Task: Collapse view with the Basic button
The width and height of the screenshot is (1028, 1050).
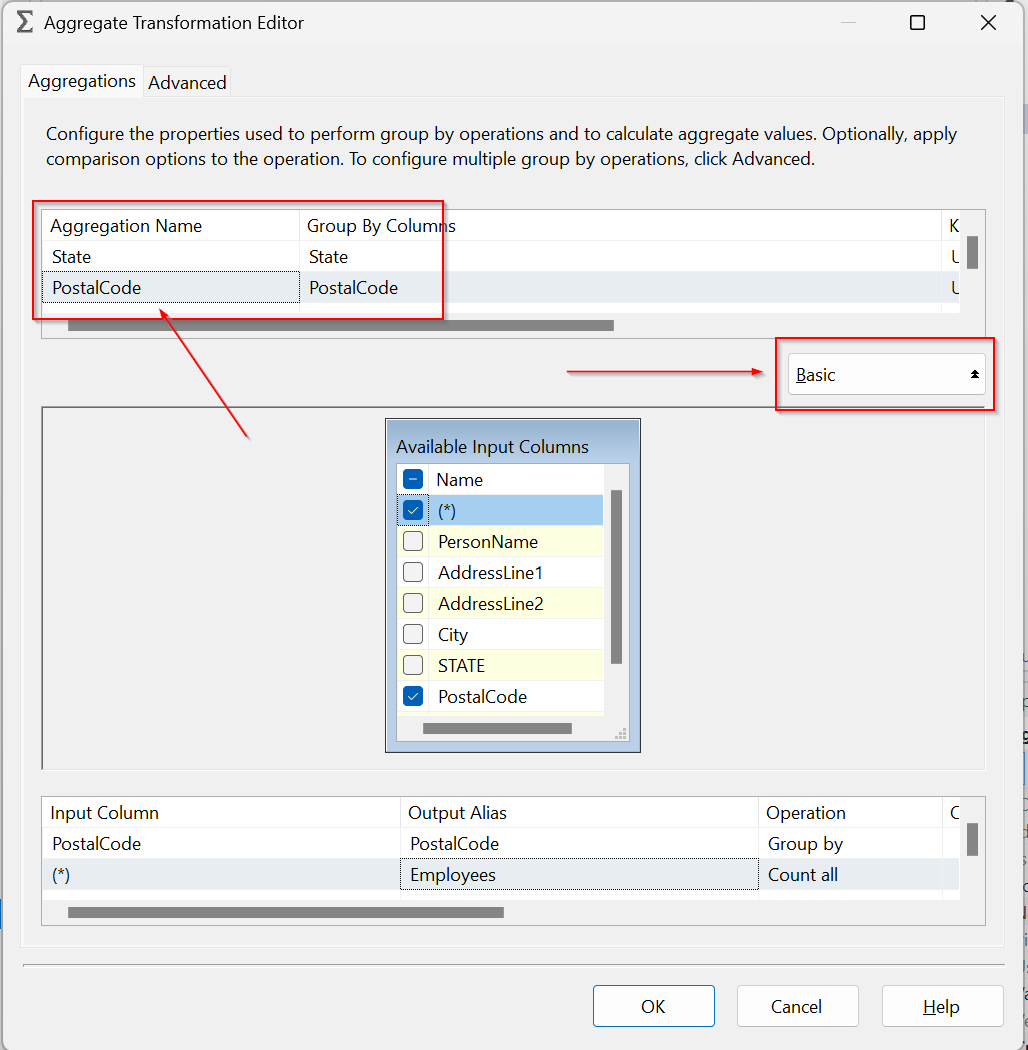Action: click(x=886, y=374)
